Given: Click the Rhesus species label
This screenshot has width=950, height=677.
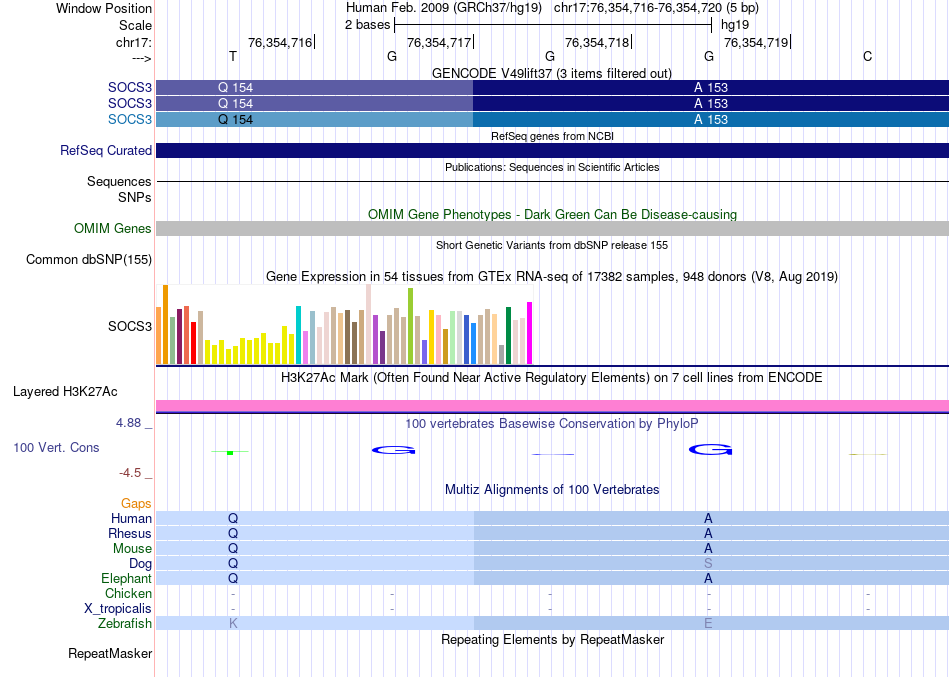Looking at the screenshot, I should pyautogui.click(x=130, y=533).
